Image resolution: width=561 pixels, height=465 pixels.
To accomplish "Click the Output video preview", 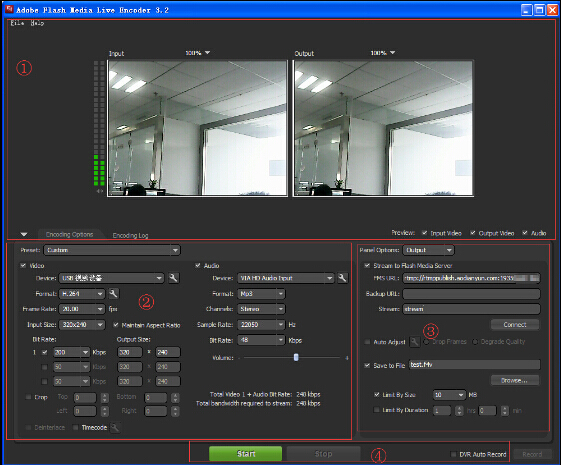I will coord(383,128).
